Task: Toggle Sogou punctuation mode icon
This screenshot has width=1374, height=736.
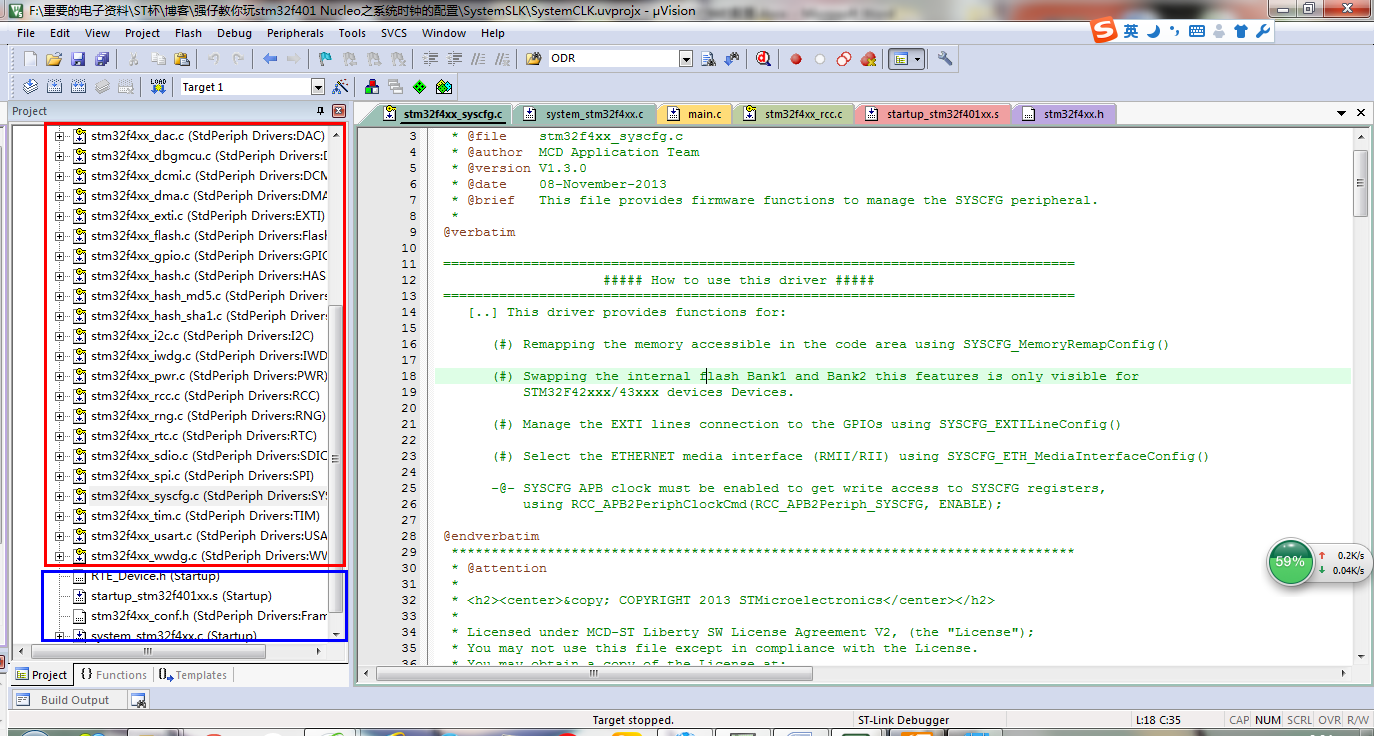Action: click(x=1175, y=31)
